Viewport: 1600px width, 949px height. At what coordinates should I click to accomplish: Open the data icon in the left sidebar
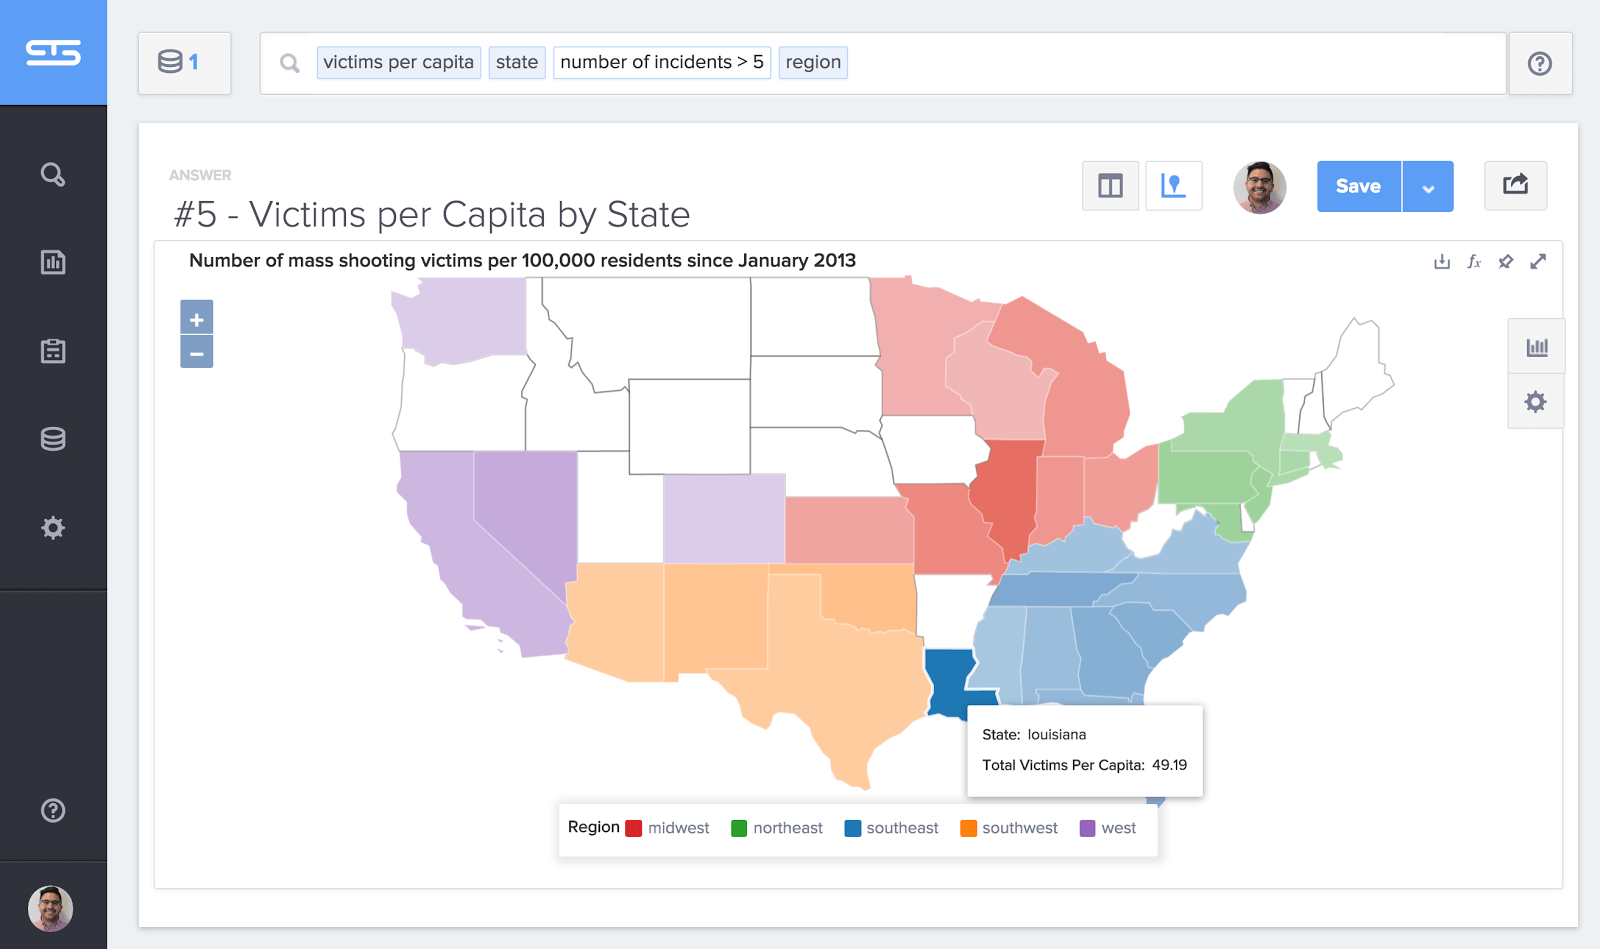coord(53,439)
